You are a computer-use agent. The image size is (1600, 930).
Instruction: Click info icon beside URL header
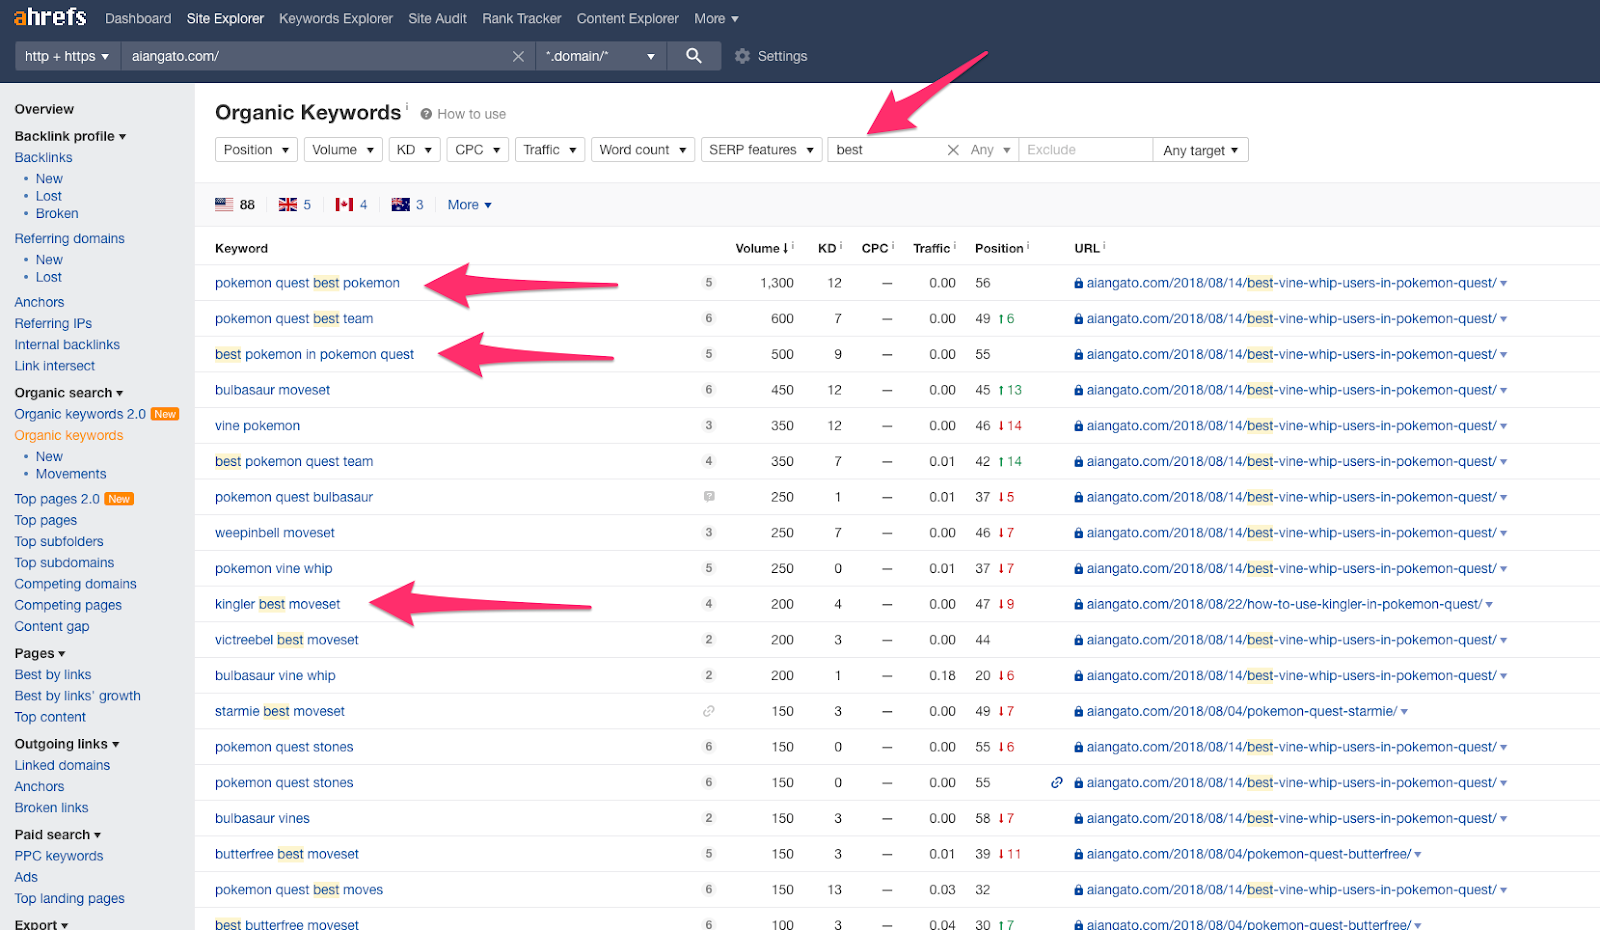[1104, 245]
